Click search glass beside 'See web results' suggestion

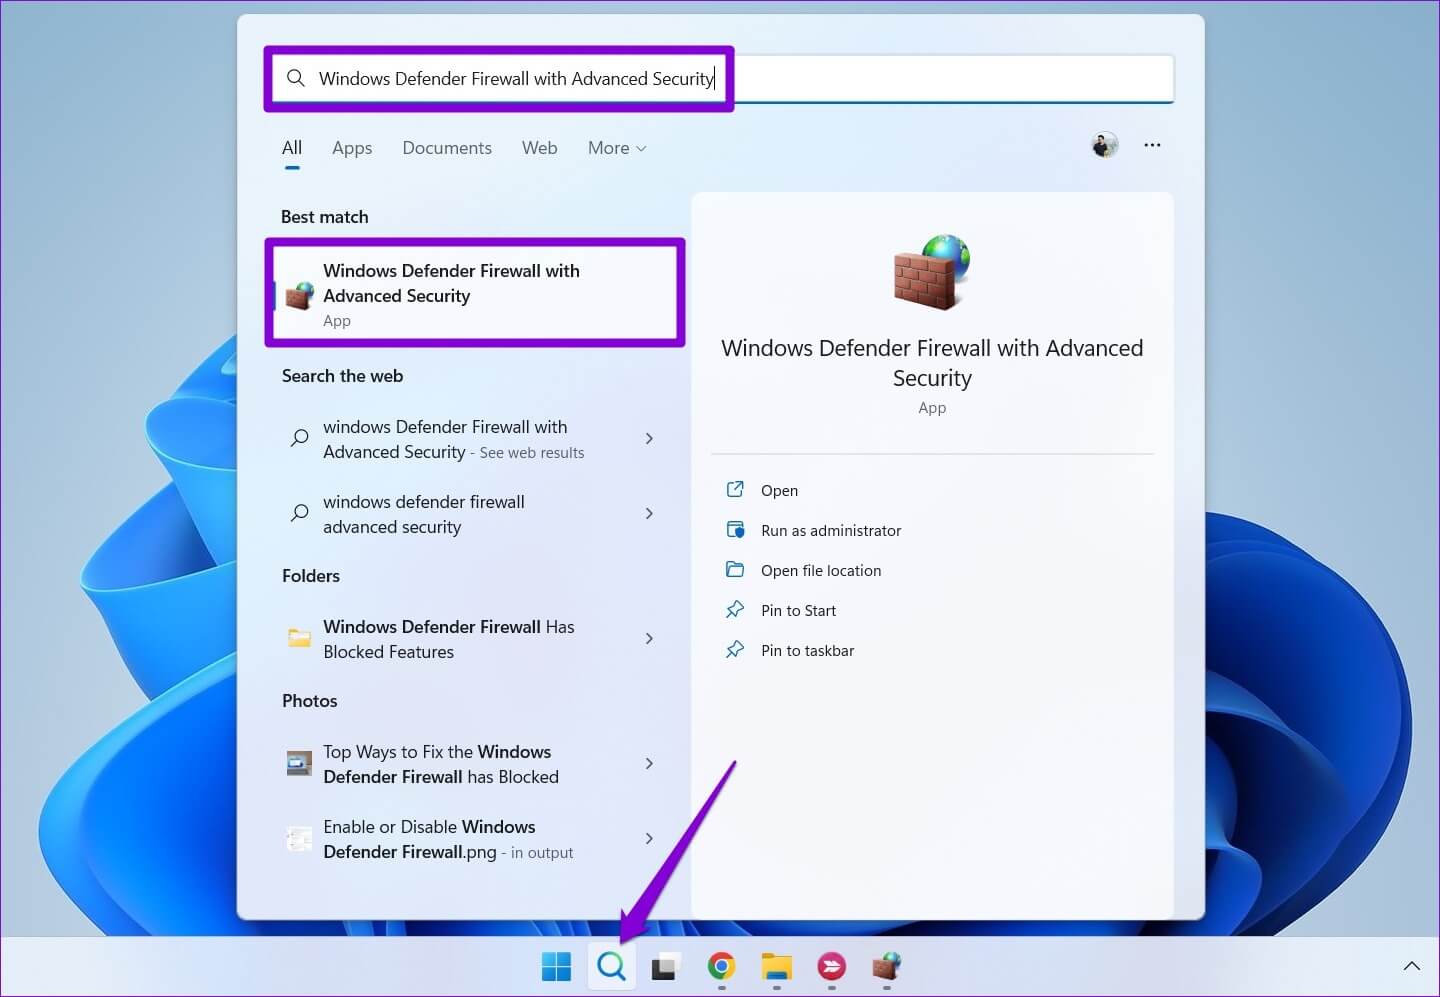pos(299,438)
